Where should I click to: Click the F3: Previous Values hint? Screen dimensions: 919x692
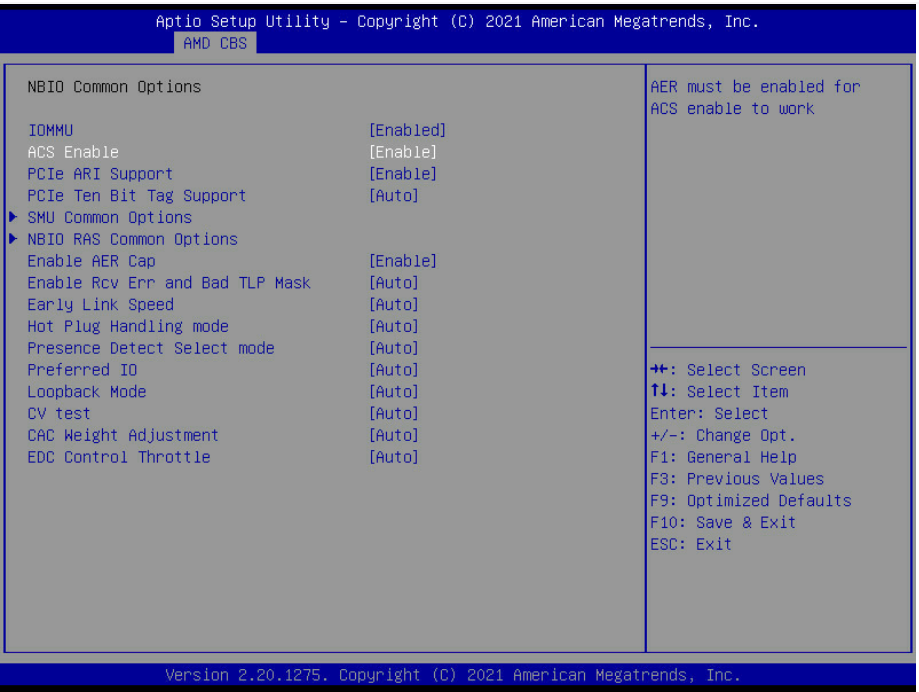(x=737, y=479)
